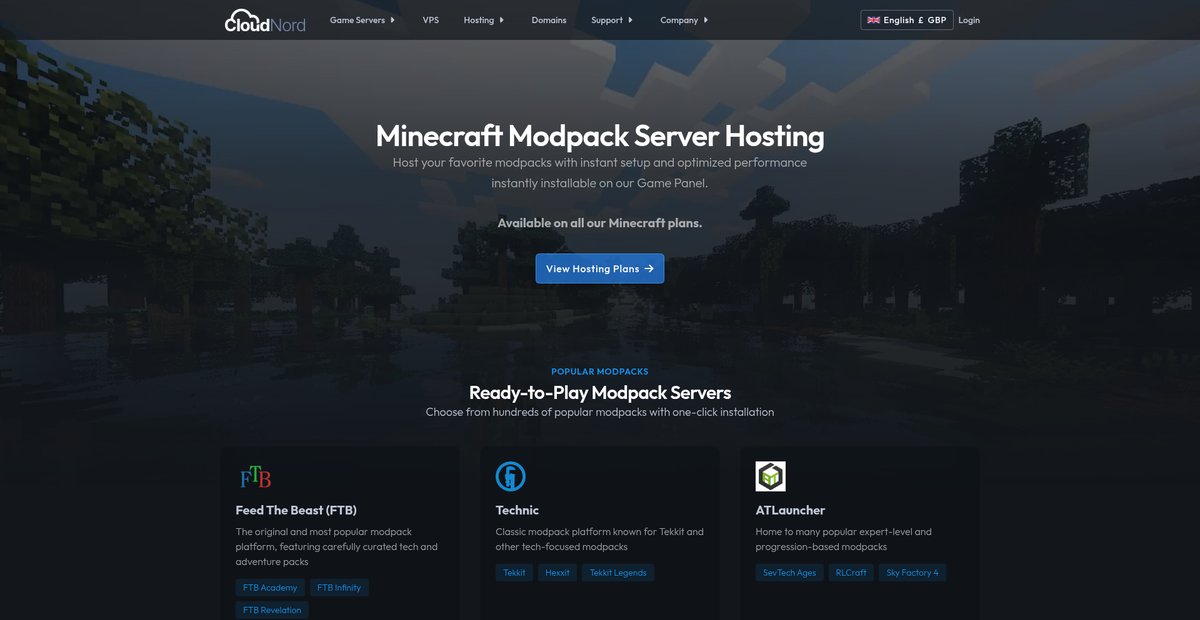This screenshot has width=1200, height=620.
Task: Click Ready-to-Play Modpack Servers heading
Action: (x=600, y=392)
